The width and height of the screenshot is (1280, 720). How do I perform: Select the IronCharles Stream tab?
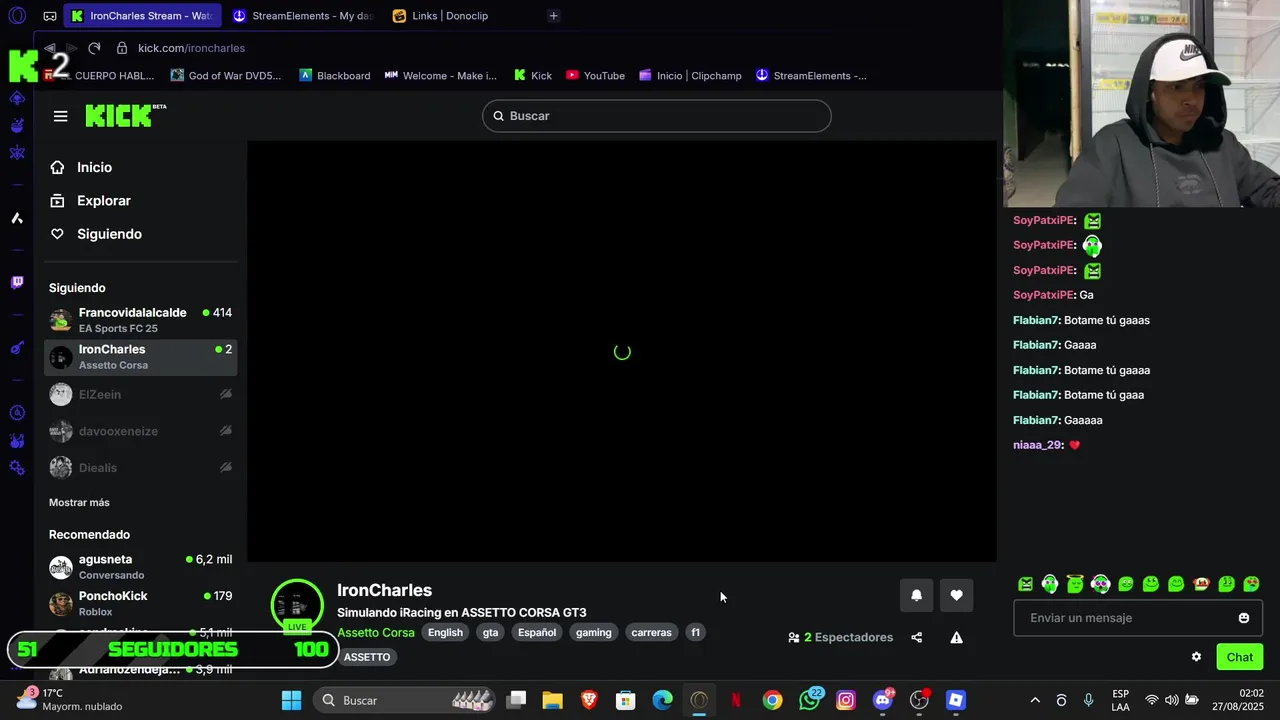140,16
